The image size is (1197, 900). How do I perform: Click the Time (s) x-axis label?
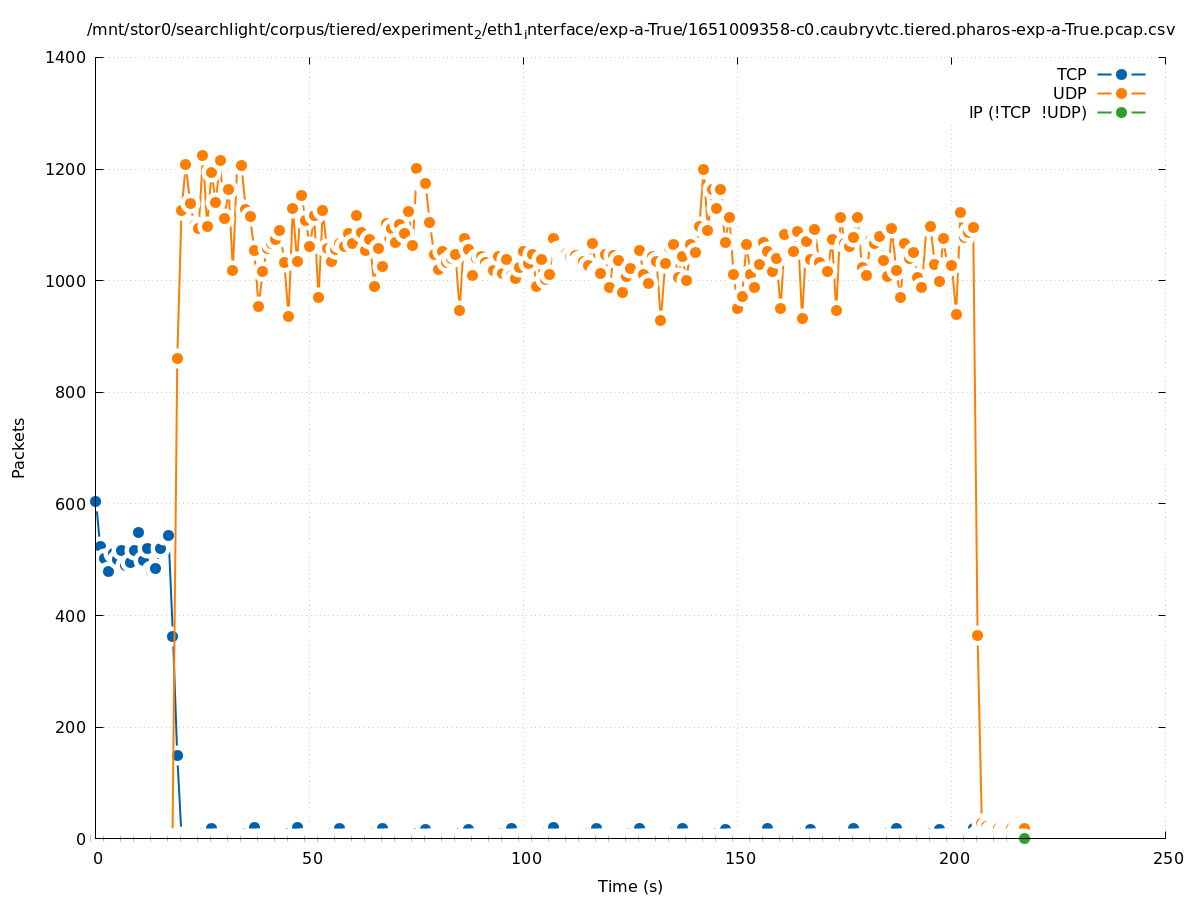pyautogui.click(x=630, y=886)
